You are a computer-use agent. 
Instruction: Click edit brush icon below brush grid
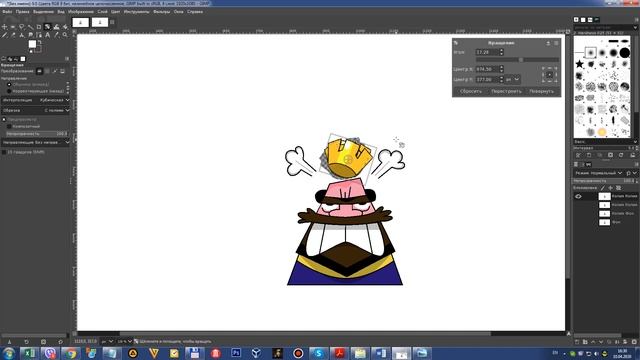[578, 156]
